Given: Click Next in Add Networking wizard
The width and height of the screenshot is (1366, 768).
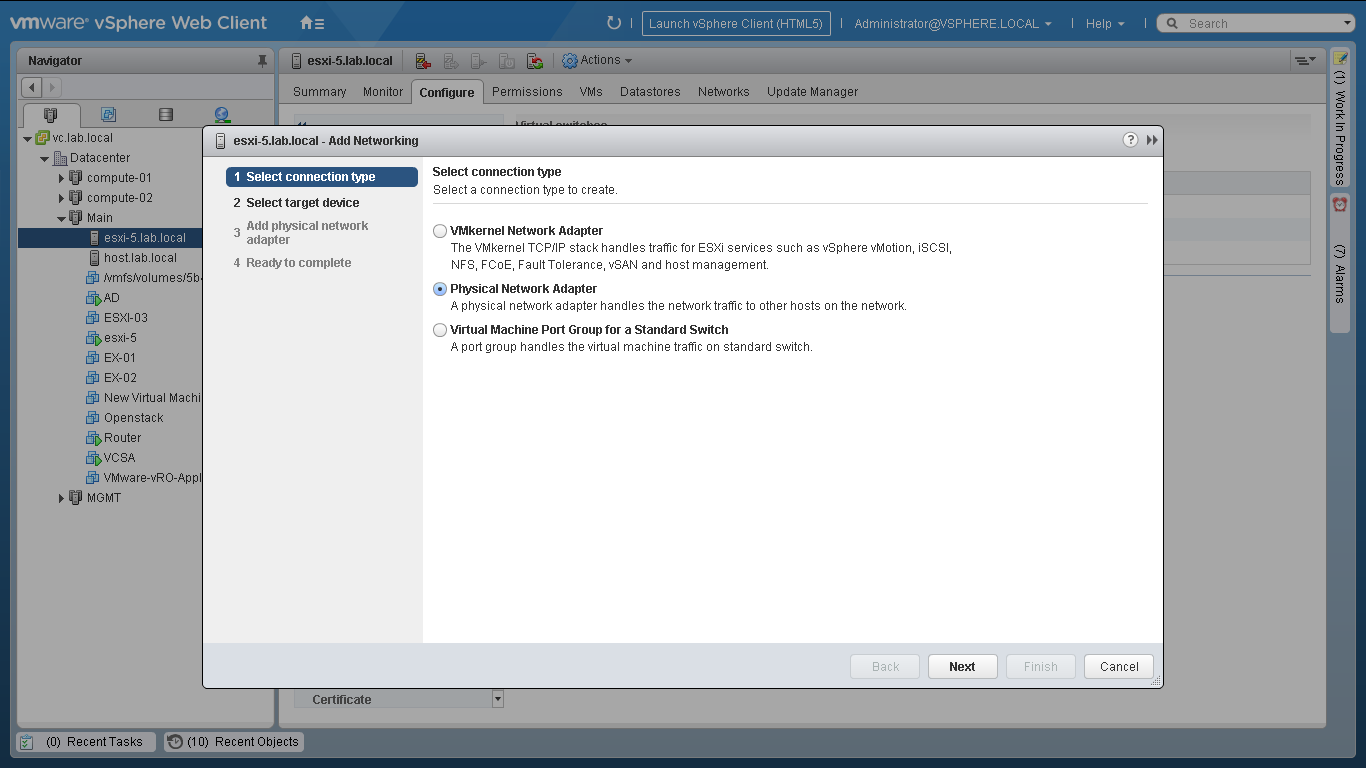Looking at the screenshot, I should point(962,667).
